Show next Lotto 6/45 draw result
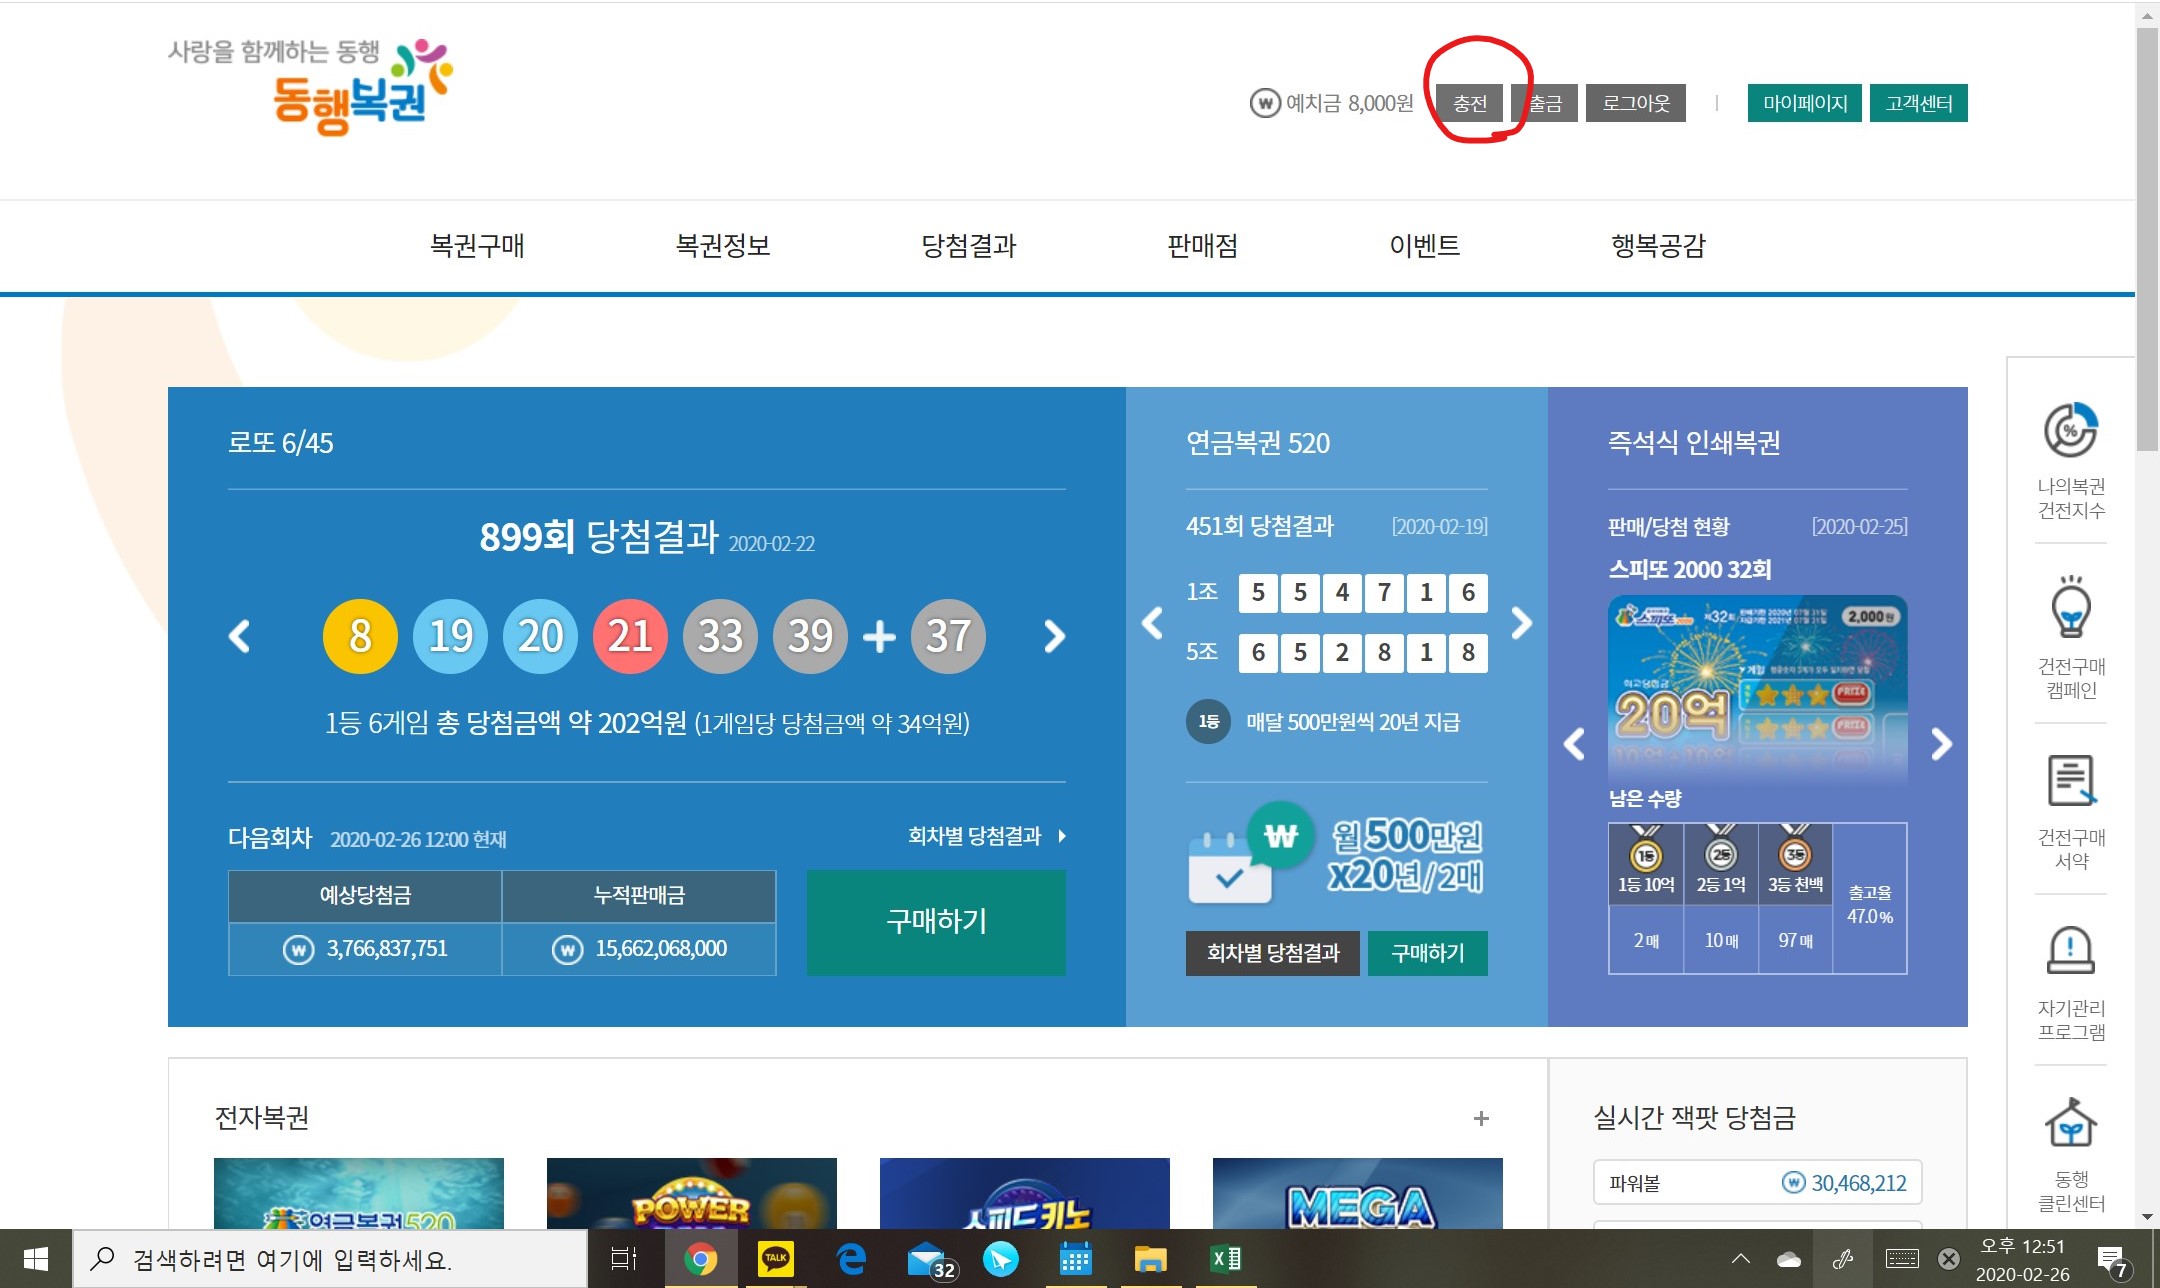Viewport: 2160px width, 1288px height. tap(1054, 636)
